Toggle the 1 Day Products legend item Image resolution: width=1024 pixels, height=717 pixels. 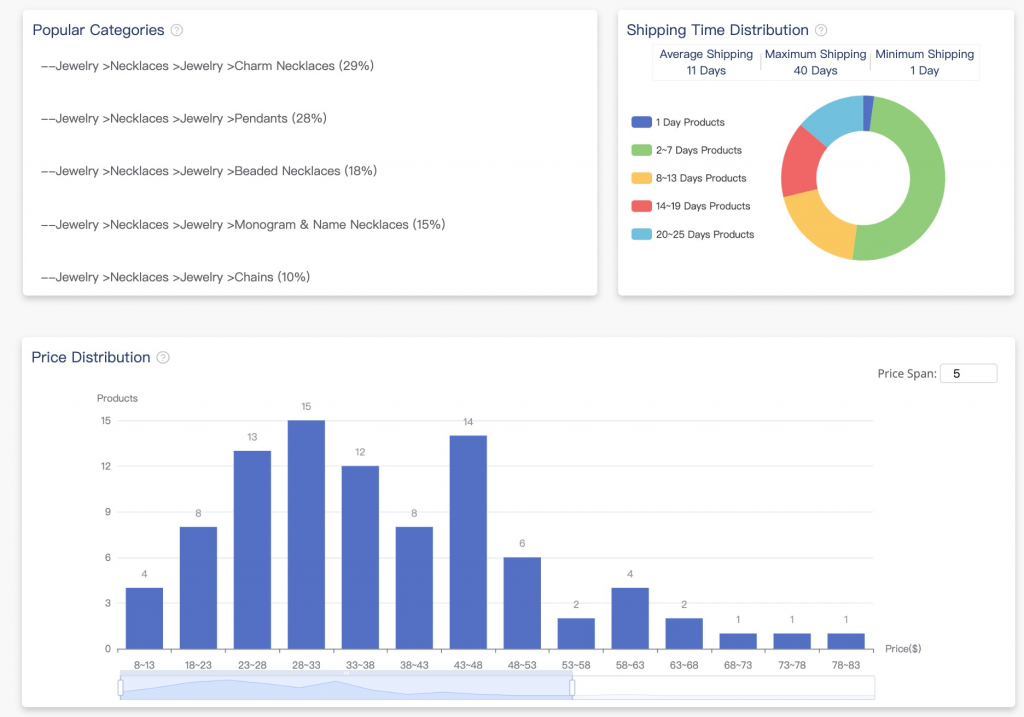678,122
